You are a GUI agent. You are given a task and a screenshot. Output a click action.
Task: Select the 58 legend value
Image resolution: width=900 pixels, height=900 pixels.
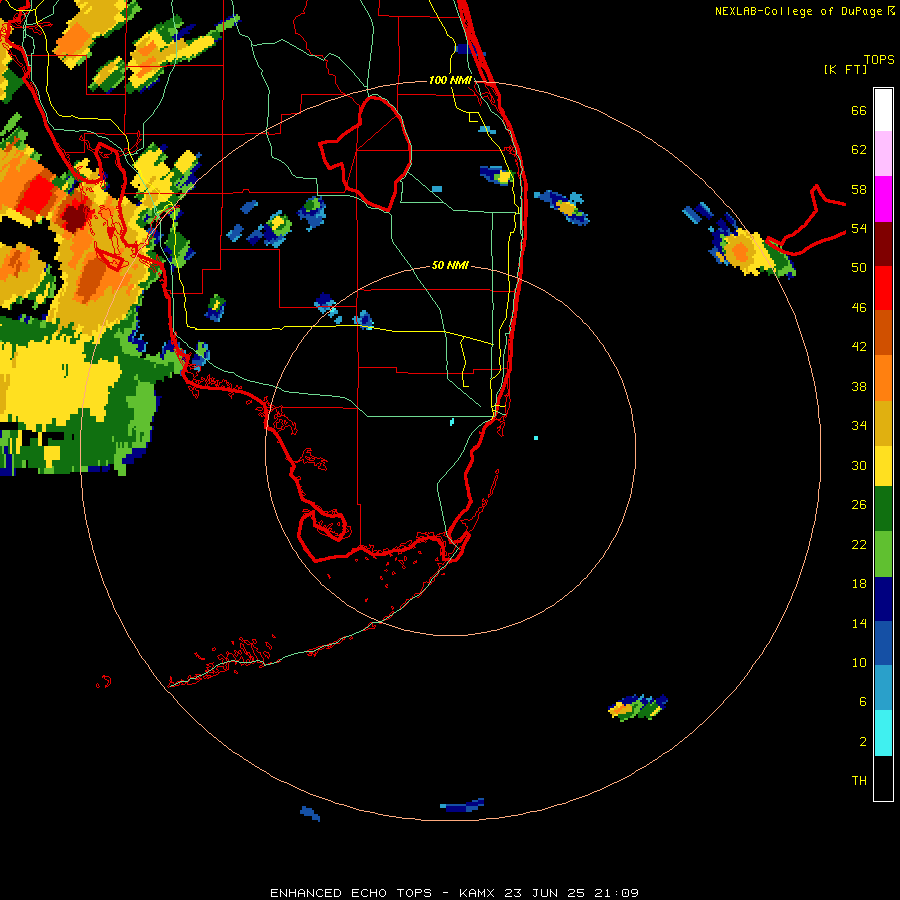[x=859, y=189]
